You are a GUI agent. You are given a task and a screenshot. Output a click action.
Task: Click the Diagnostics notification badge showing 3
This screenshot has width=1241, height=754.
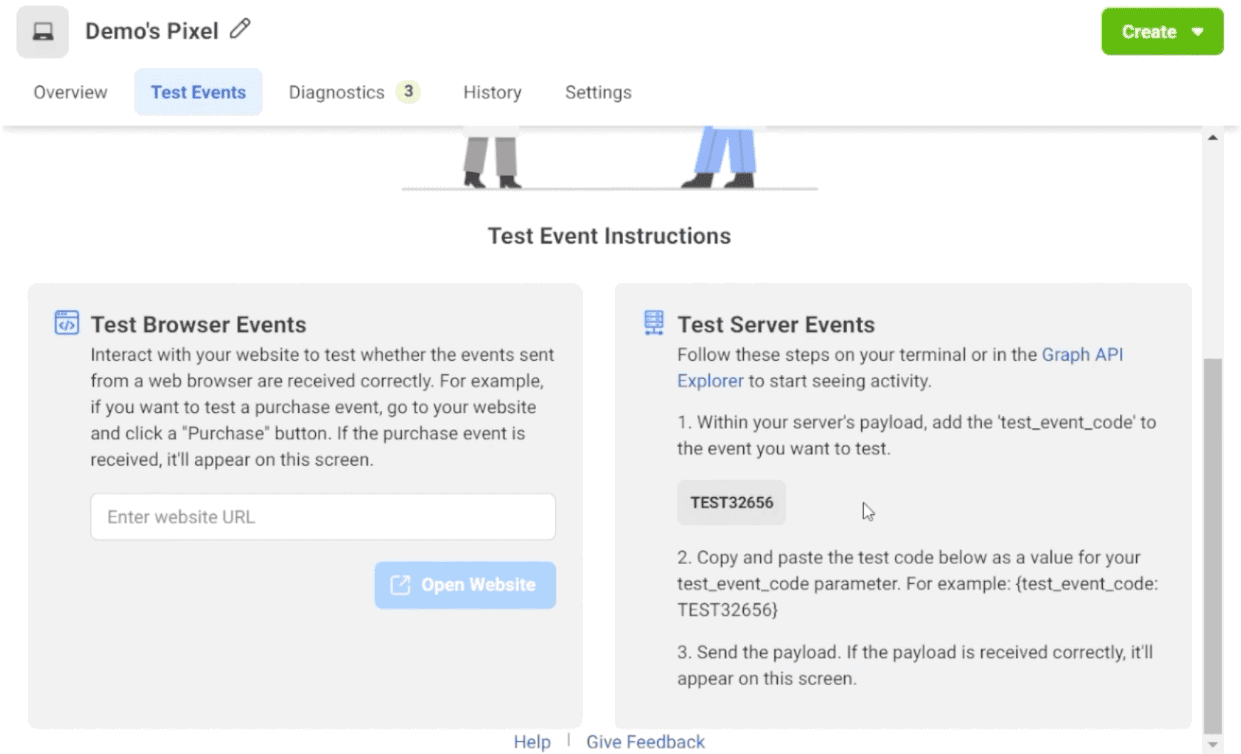(409, 91)
